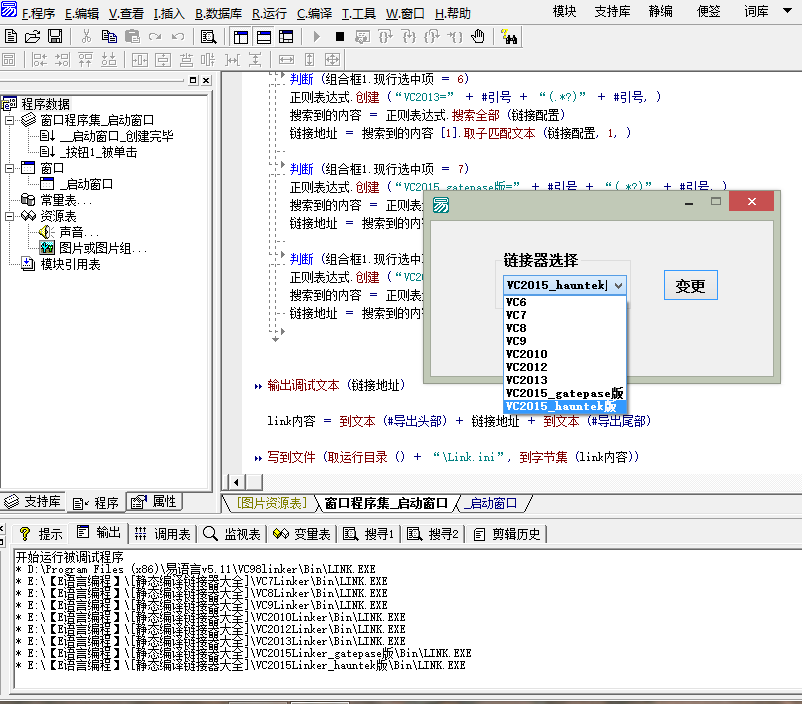802x706 pixels.
Task: Cut selection with the scissors icon
Action: pyautogui.click(x=86, y=36)
